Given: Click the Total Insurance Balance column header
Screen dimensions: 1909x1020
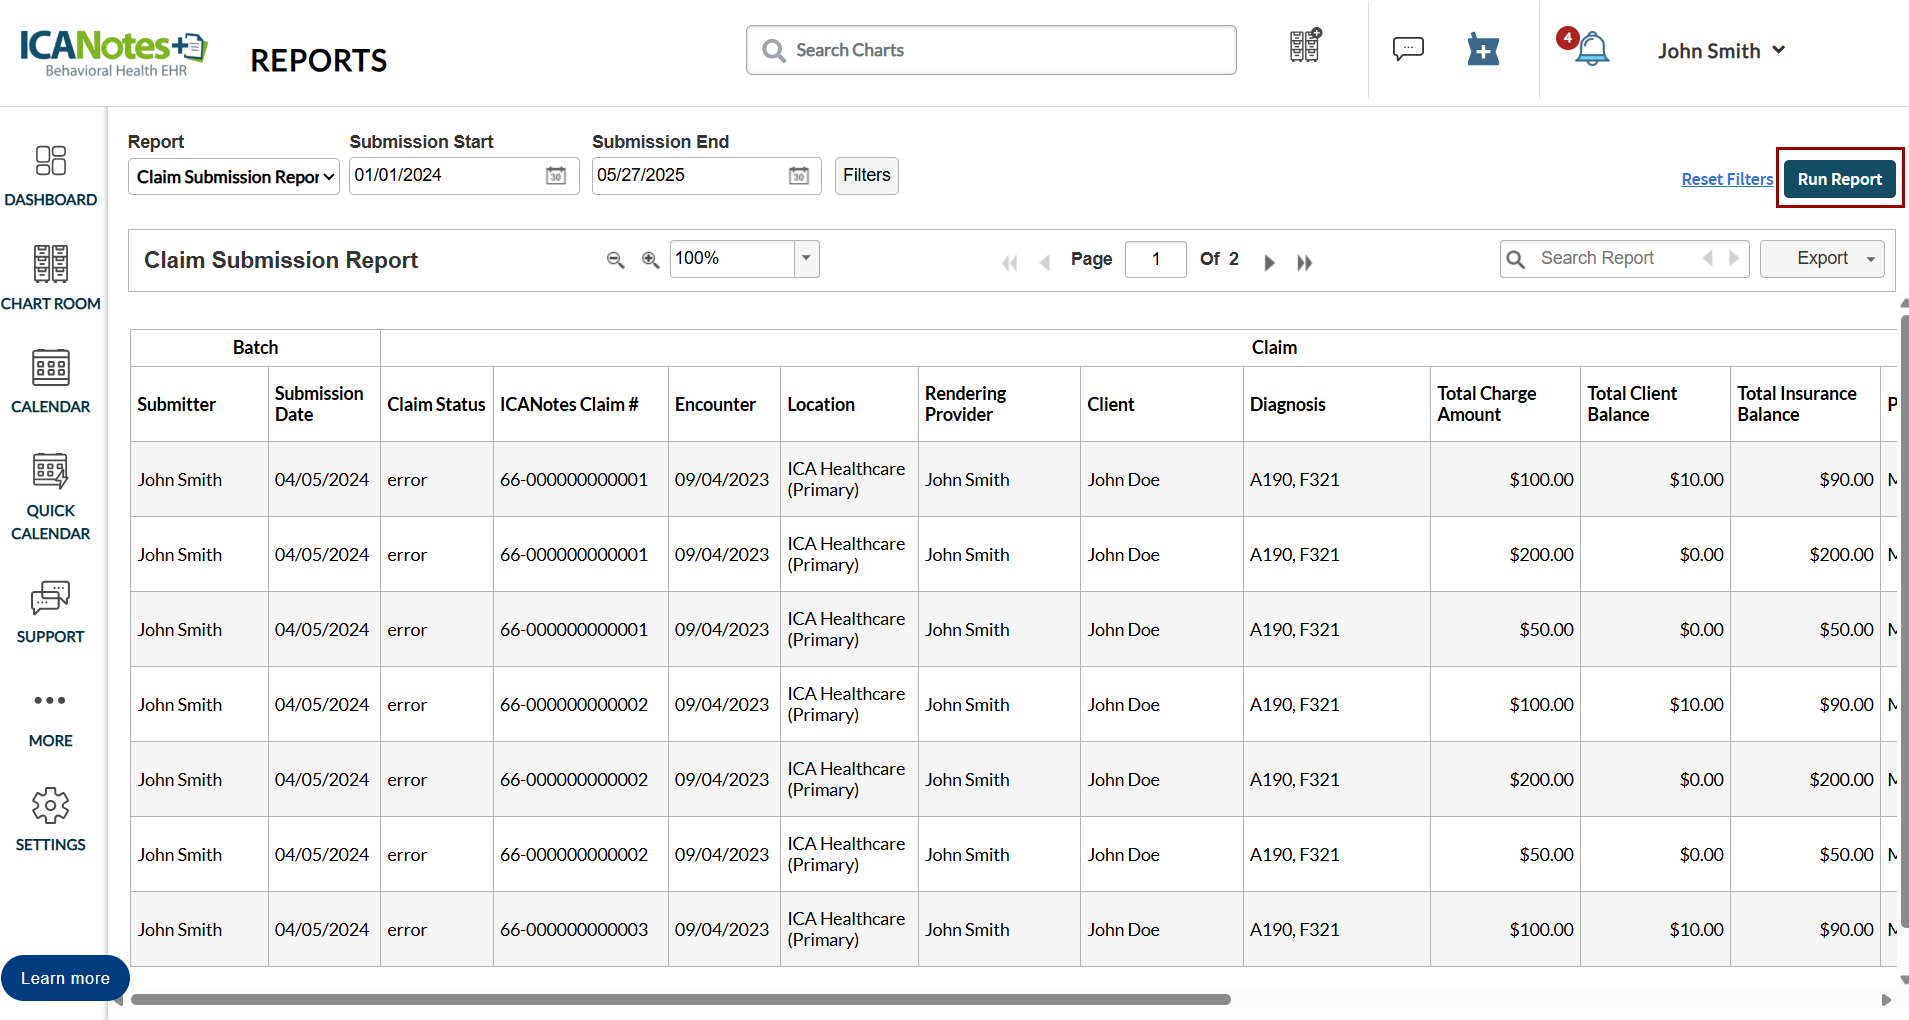Looking at the screenshot, I should click(1805, 404).
